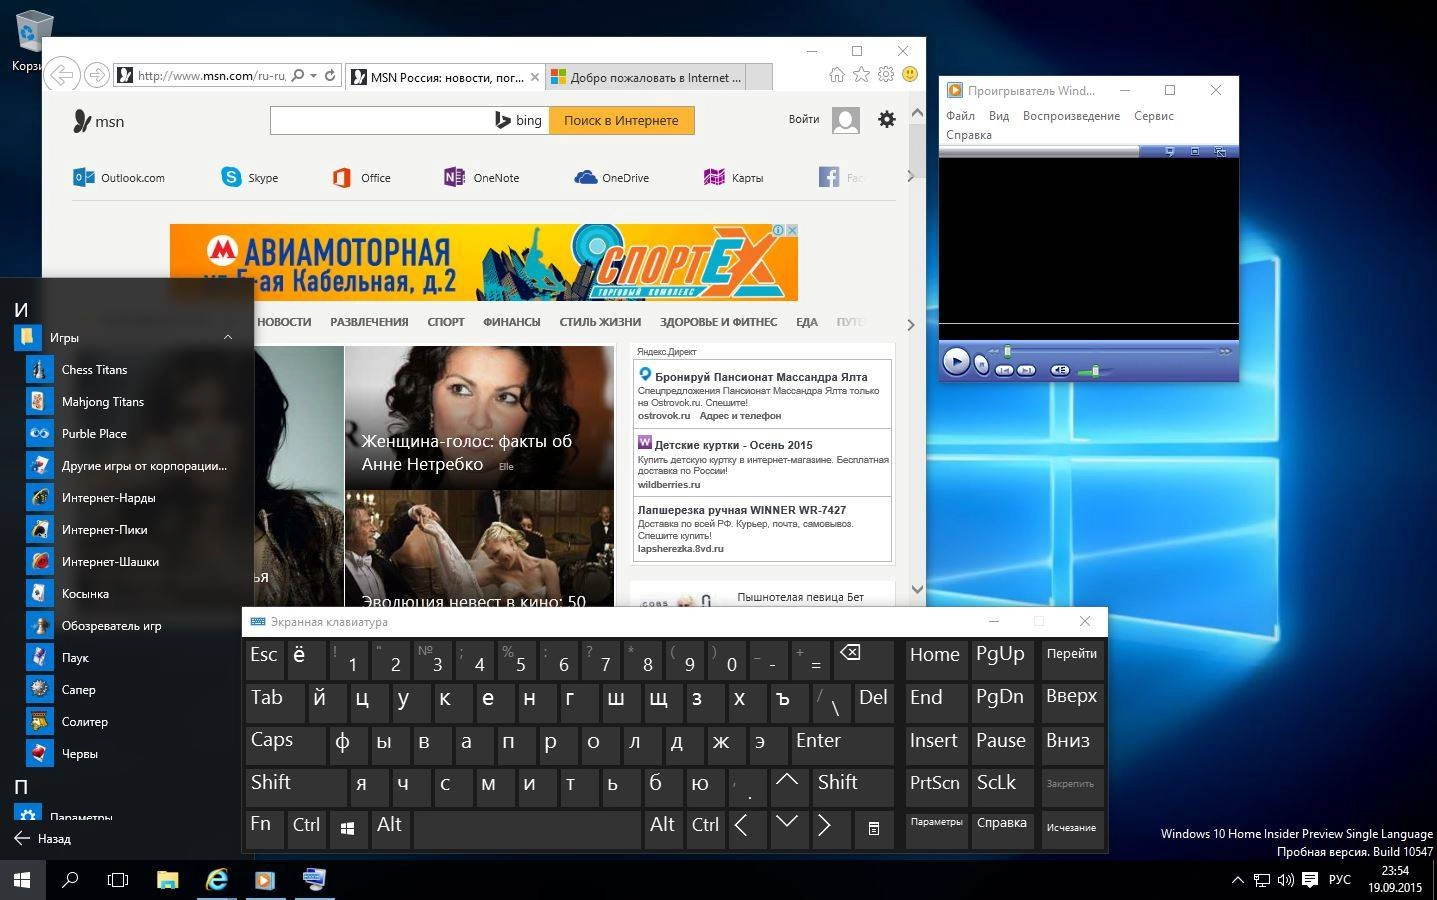Open the OneDrive shortcut on MSN

coord(612,177)
